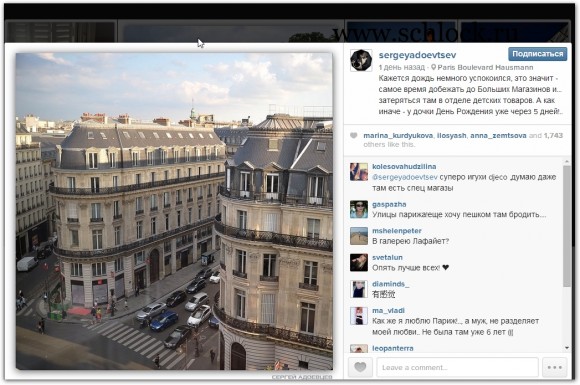Click the comments scrollbar thumb

(567, 226)
